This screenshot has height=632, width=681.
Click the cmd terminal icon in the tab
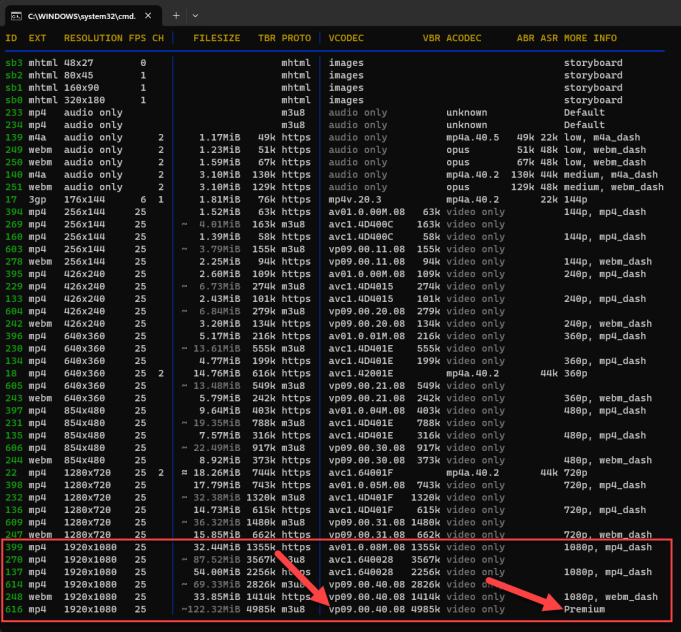pyautogui.click(x=17, y=15)
